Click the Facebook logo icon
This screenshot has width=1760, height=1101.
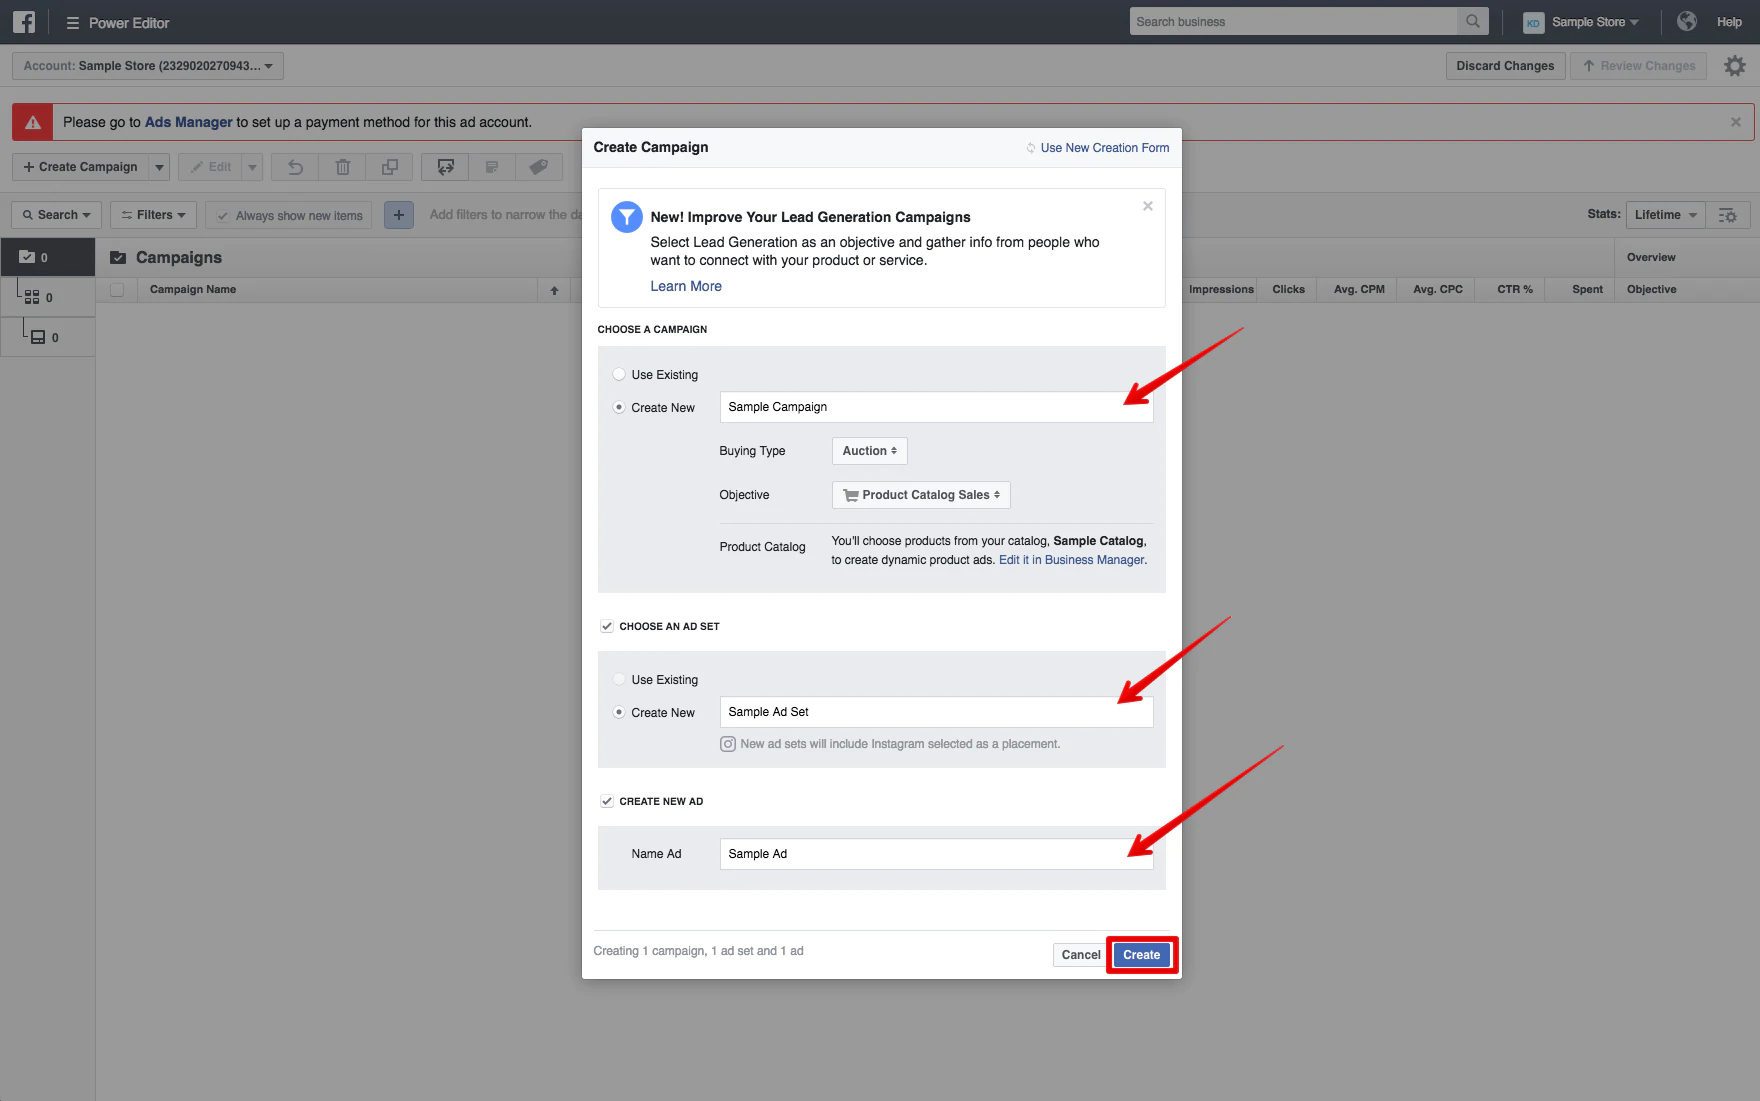[x=24, y=22]
